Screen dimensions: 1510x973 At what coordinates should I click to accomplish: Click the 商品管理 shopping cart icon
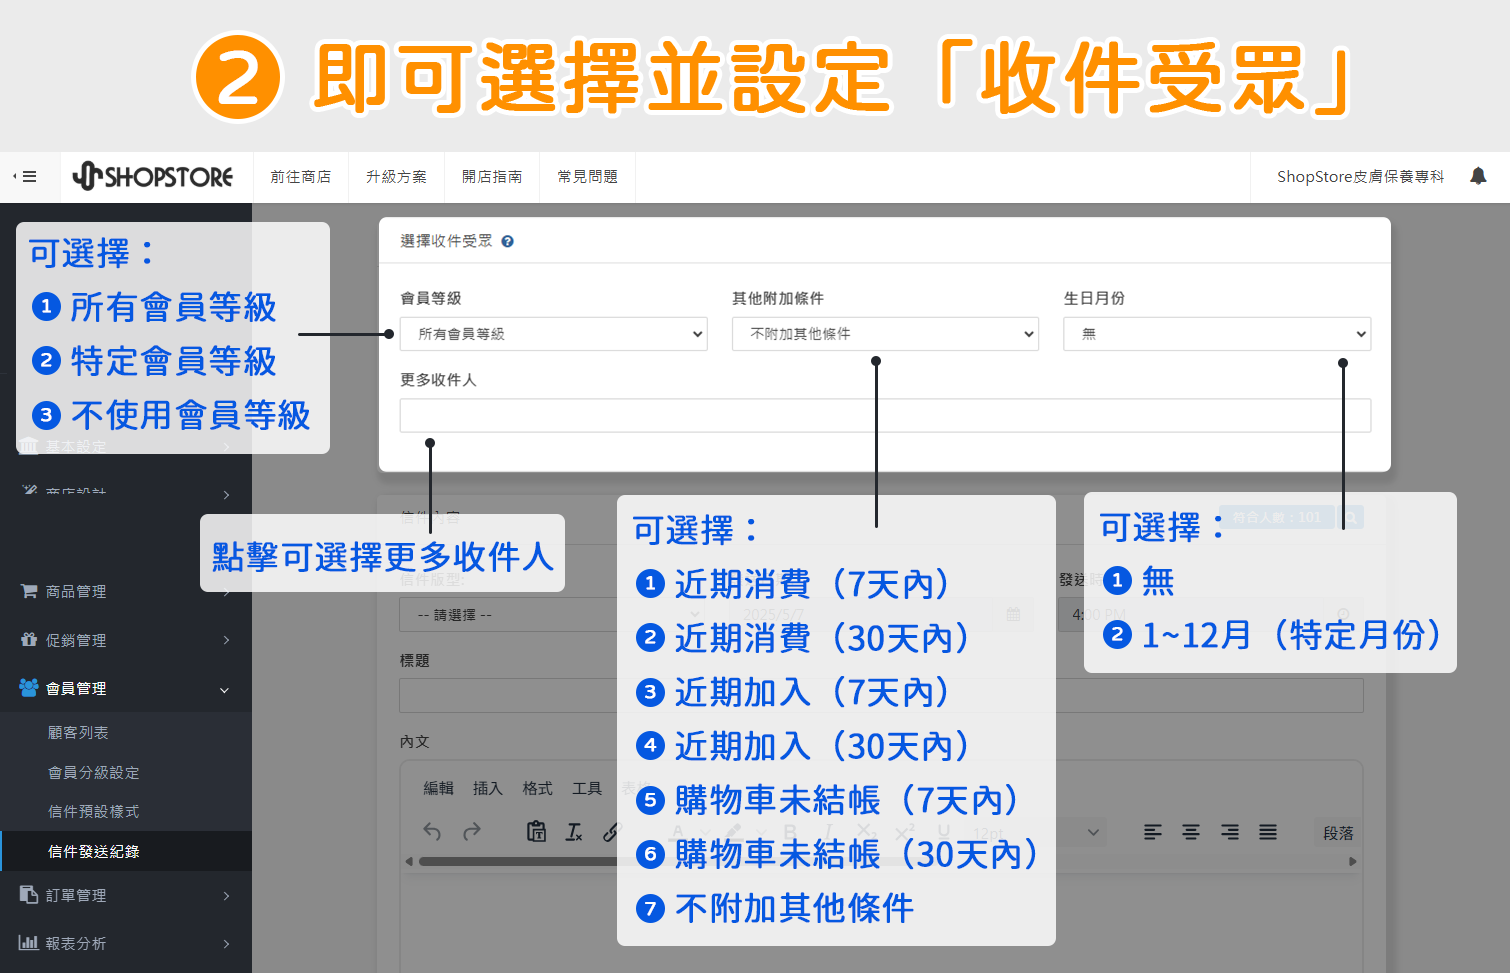coord(29,591)
